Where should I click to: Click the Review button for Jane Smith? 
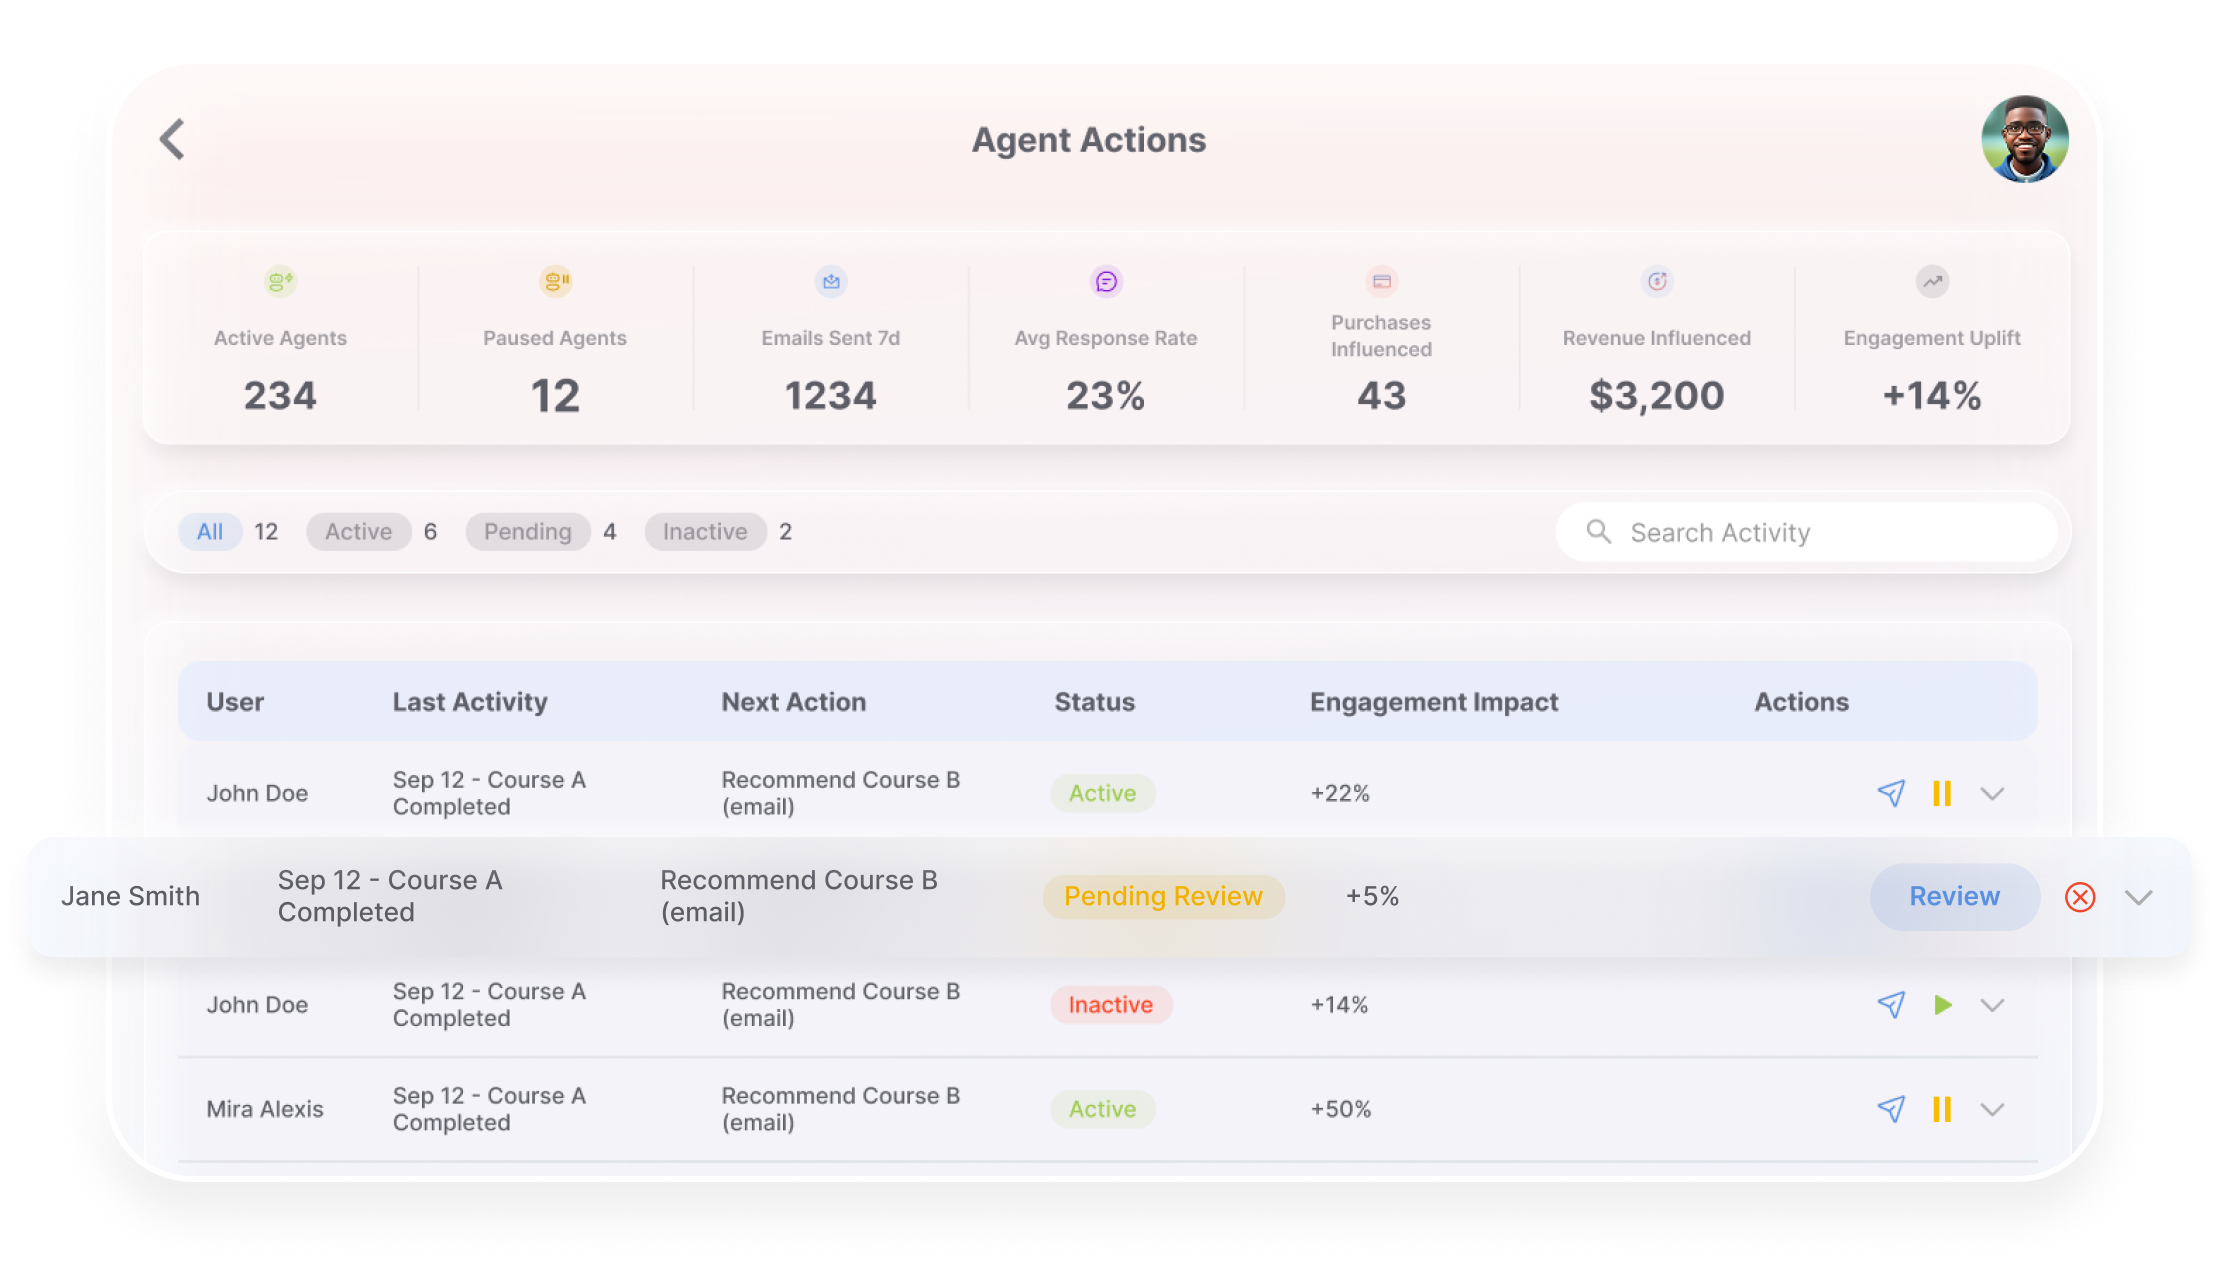[x=1954, y=897]
